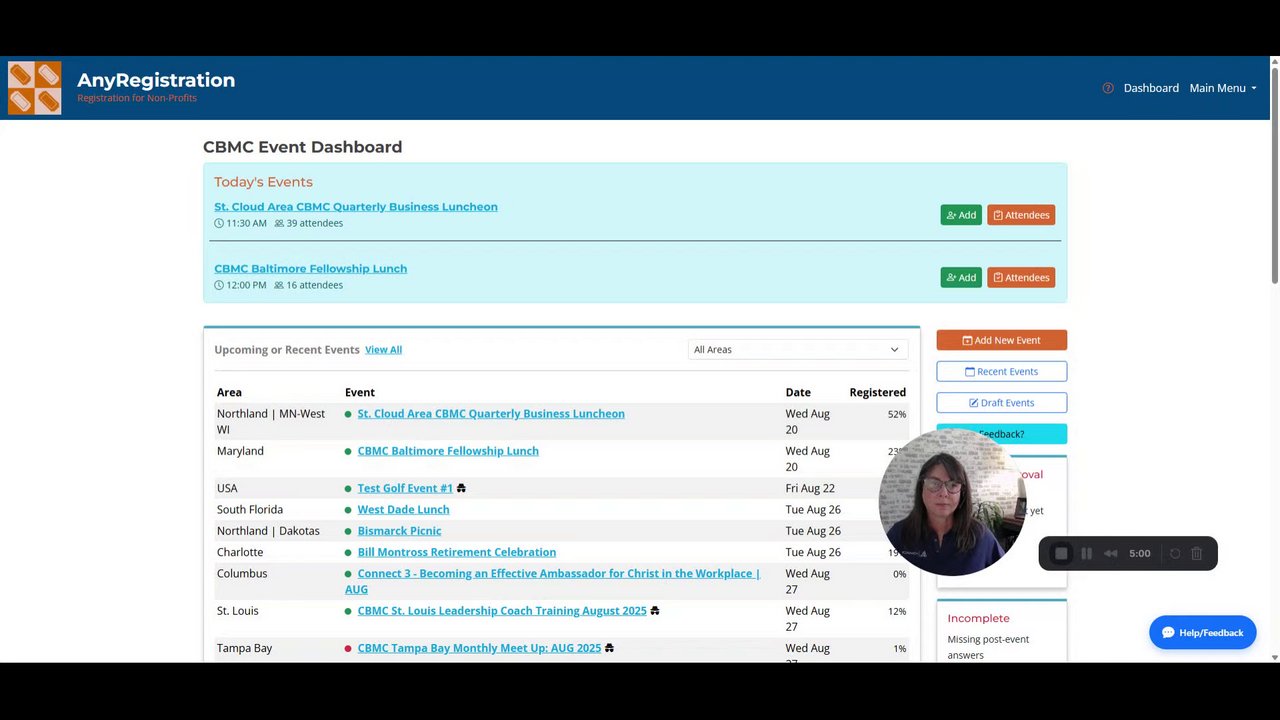Viewport: 1280px width, 720px height.
Task: Click the '16 attendees' text
Action: click(x=315, y=285)
